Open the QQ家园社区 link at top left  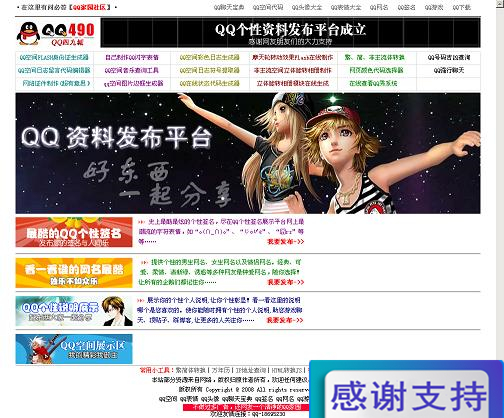tap(89, 7)
